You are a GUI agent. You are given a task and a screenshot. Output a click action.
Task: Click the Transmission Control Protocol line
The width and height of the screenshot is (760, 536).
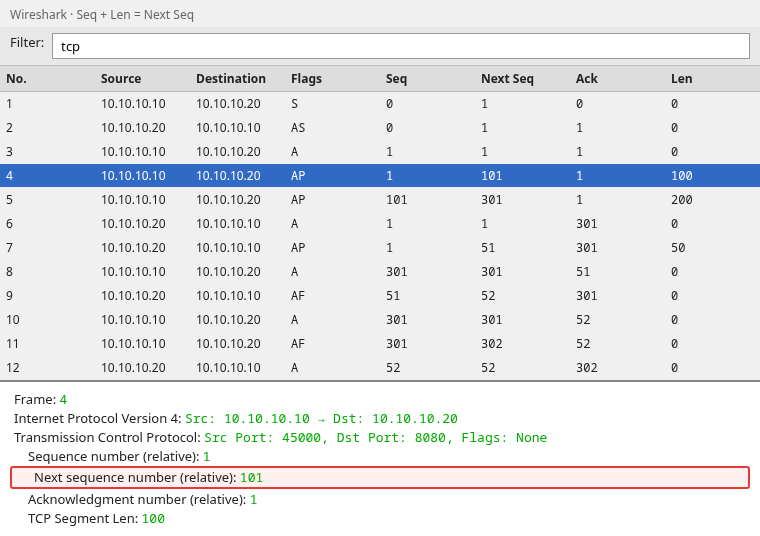(x=280, y=438)
